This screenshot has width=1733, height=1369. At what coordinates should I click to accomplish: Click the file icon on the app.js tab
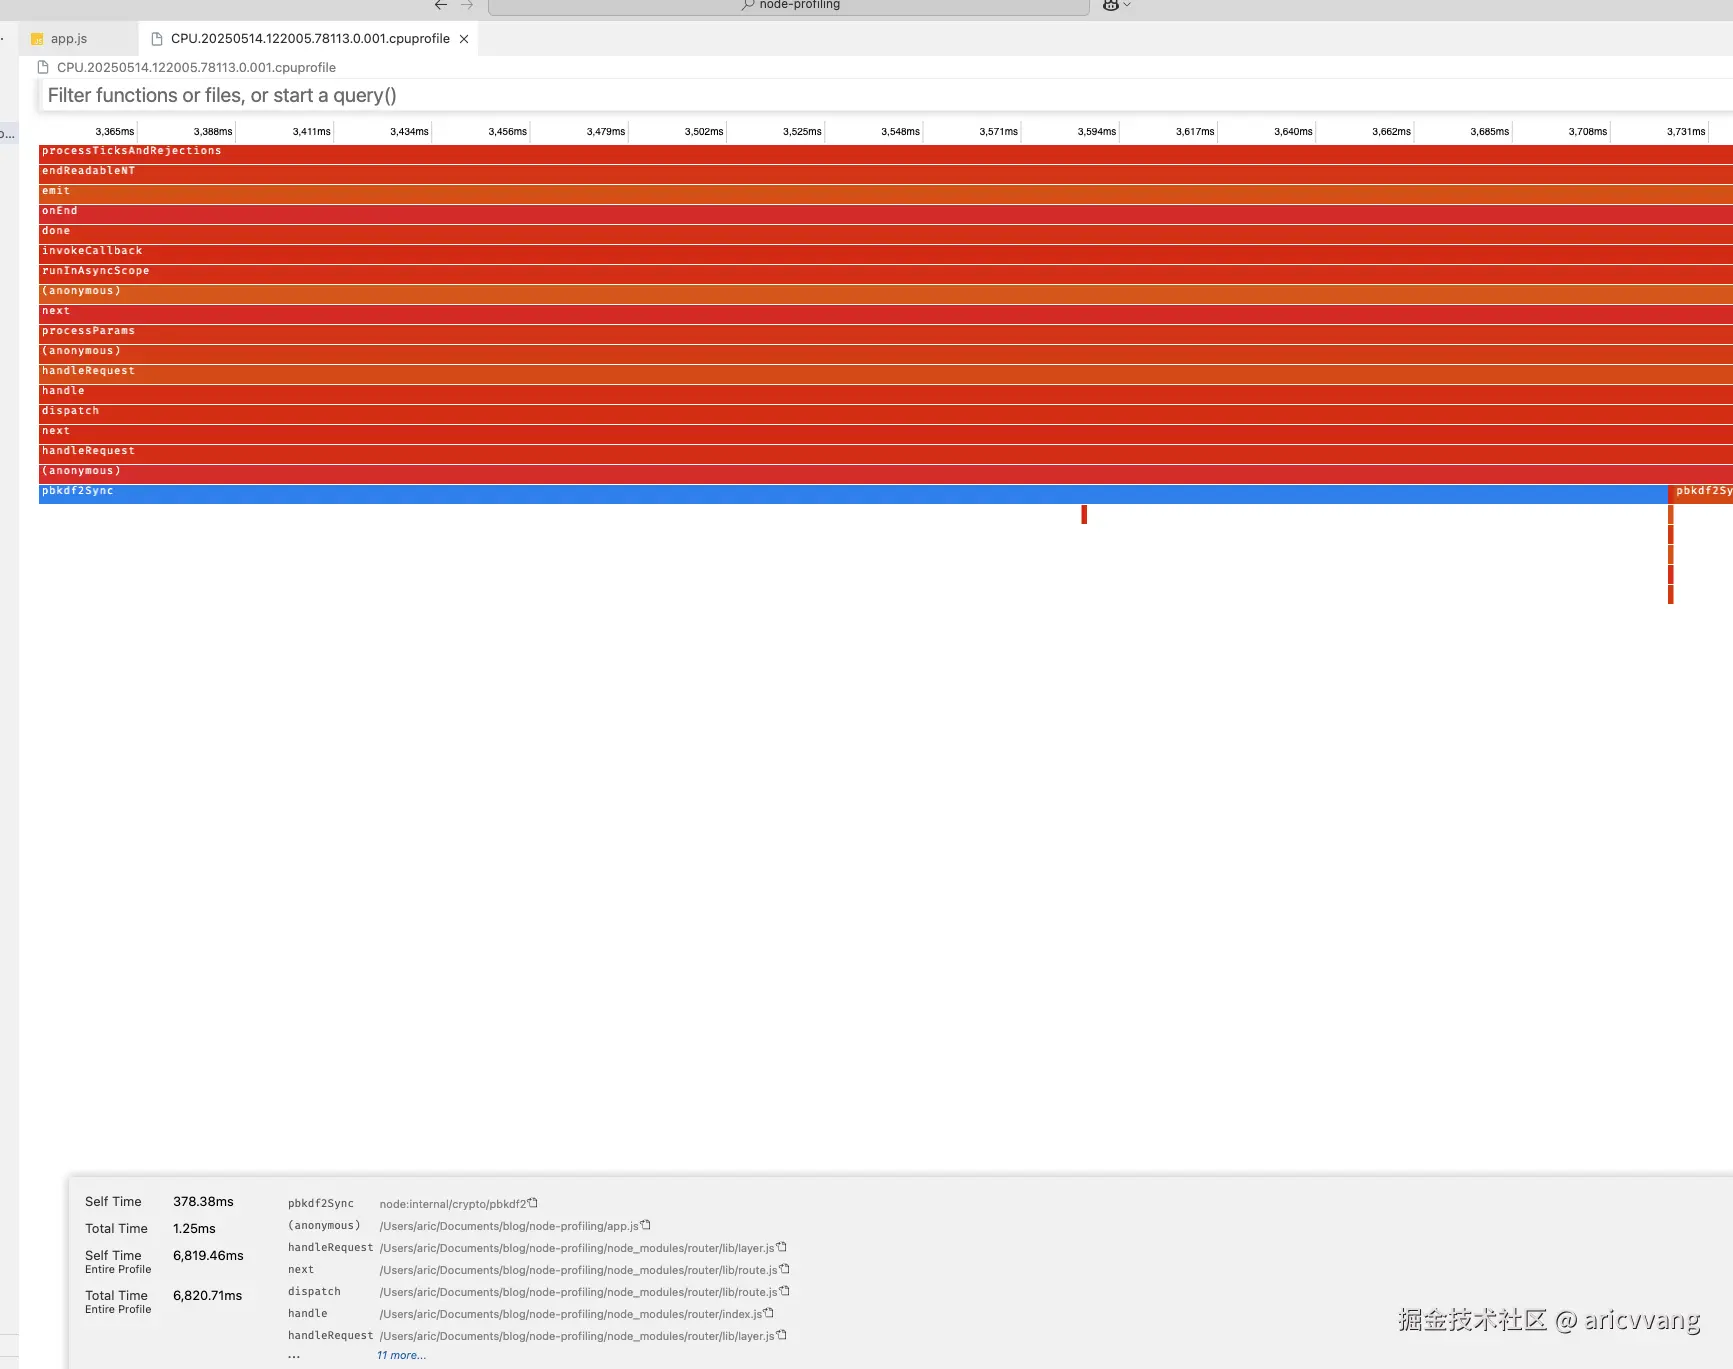pyautogui.click(x=37, y=38)
